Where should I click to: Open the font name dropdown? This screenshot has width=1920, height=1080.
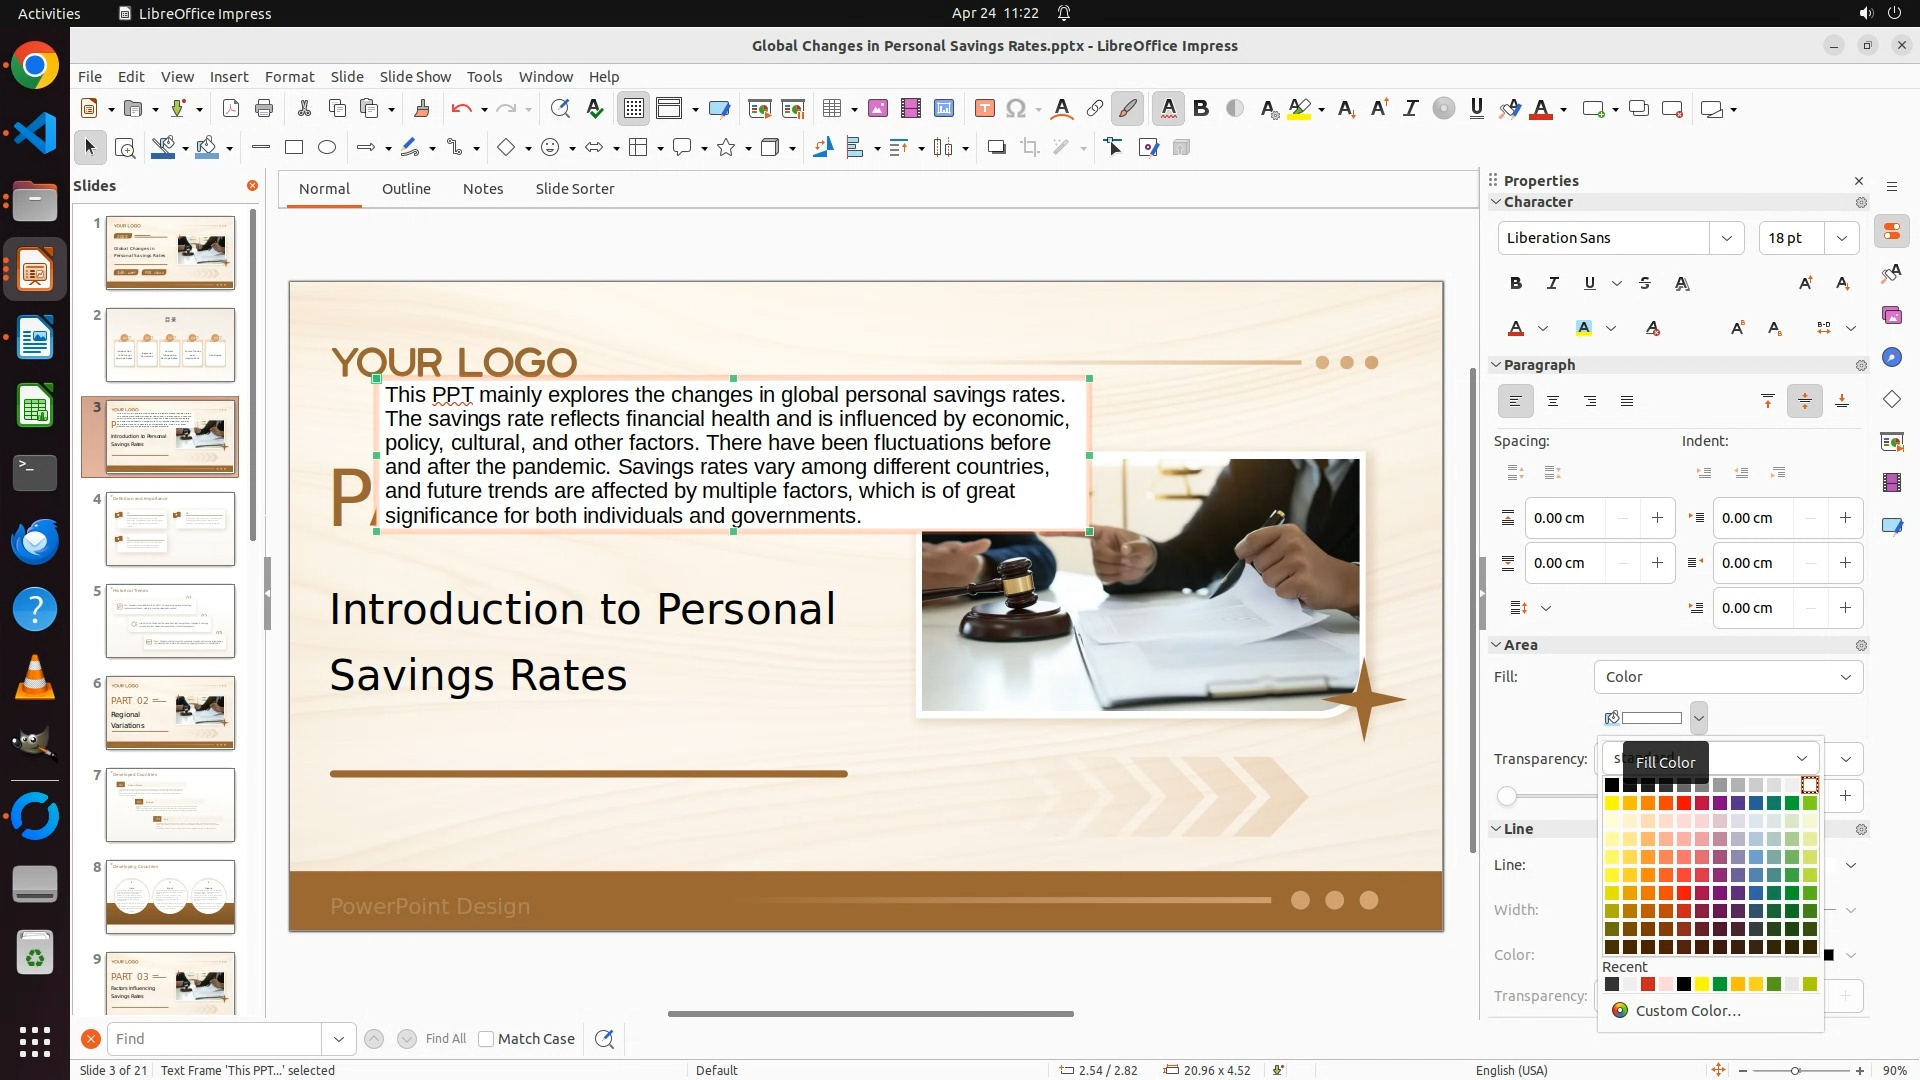tap(1726, 238)
